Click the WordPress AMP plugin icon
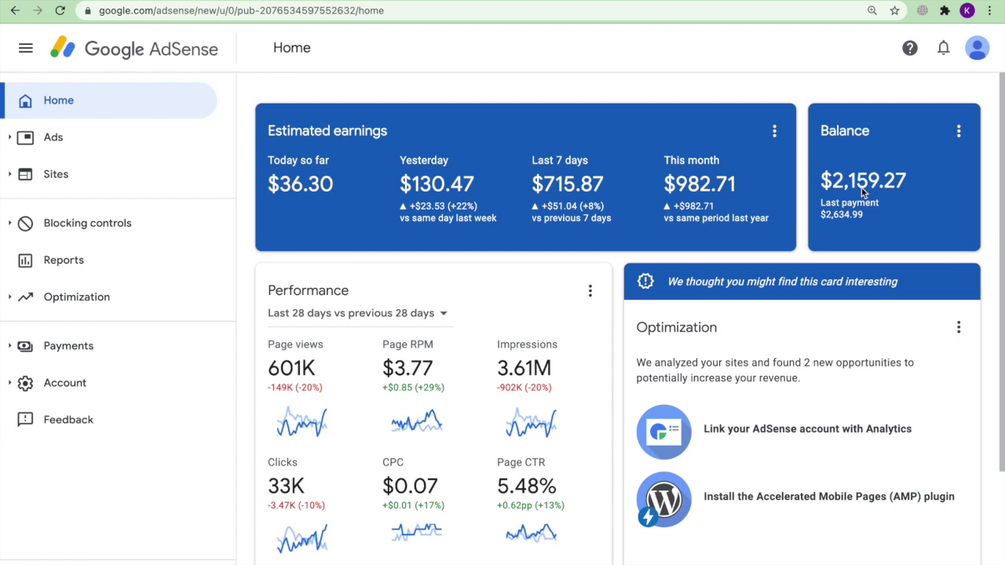 [x=663, y=500]
